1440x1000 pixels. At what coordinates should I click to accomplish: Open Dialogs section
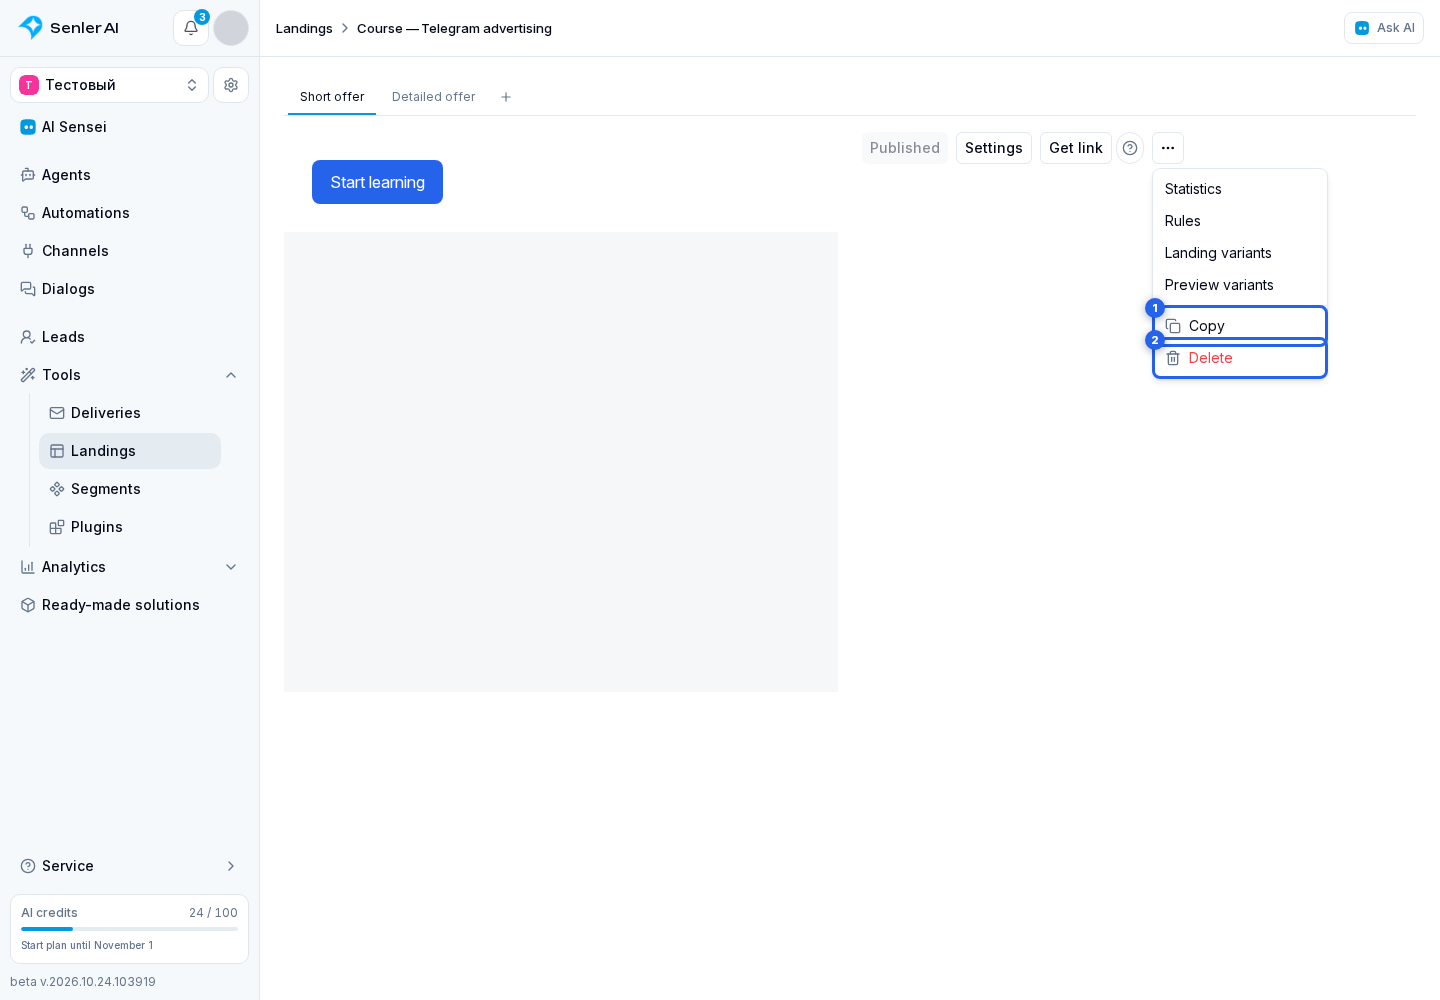click(130, 289)
